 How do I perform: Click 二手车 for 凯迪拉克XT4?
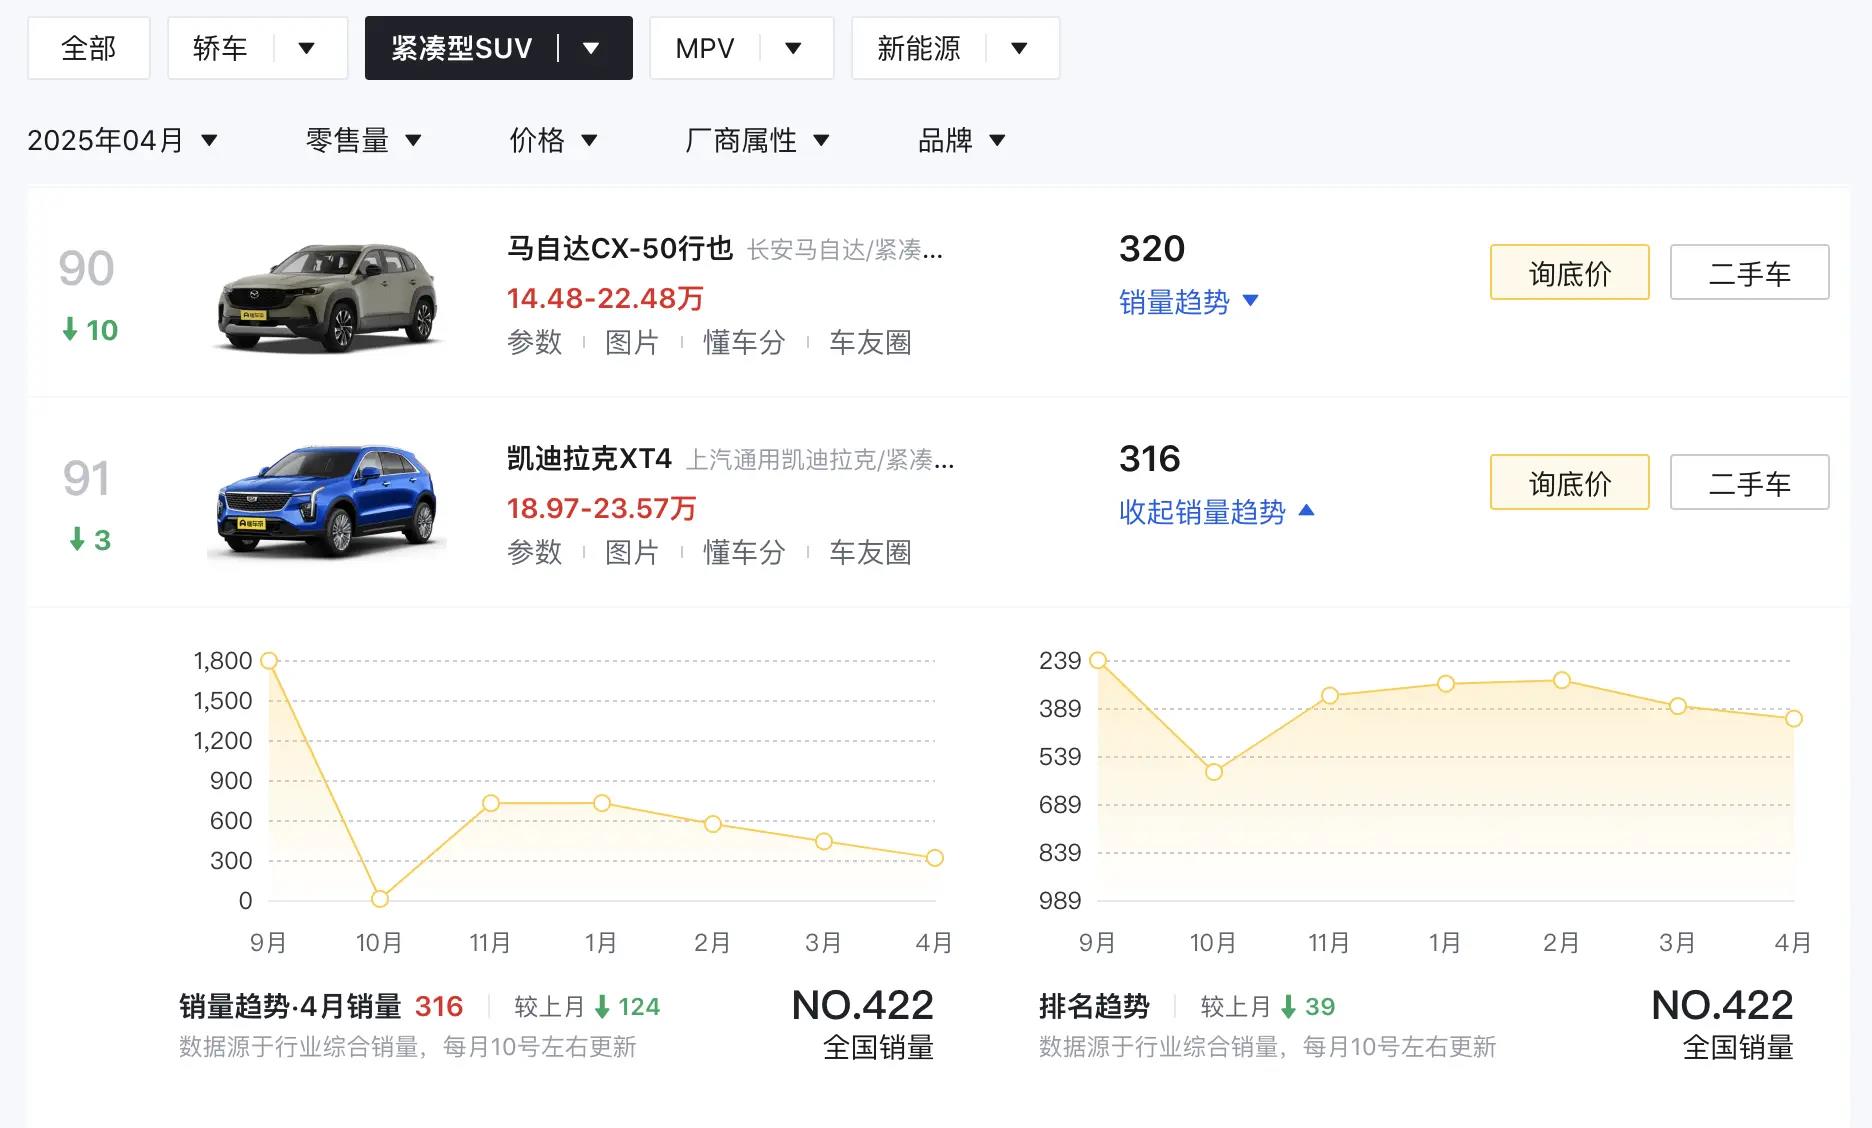click(1750, 482)
